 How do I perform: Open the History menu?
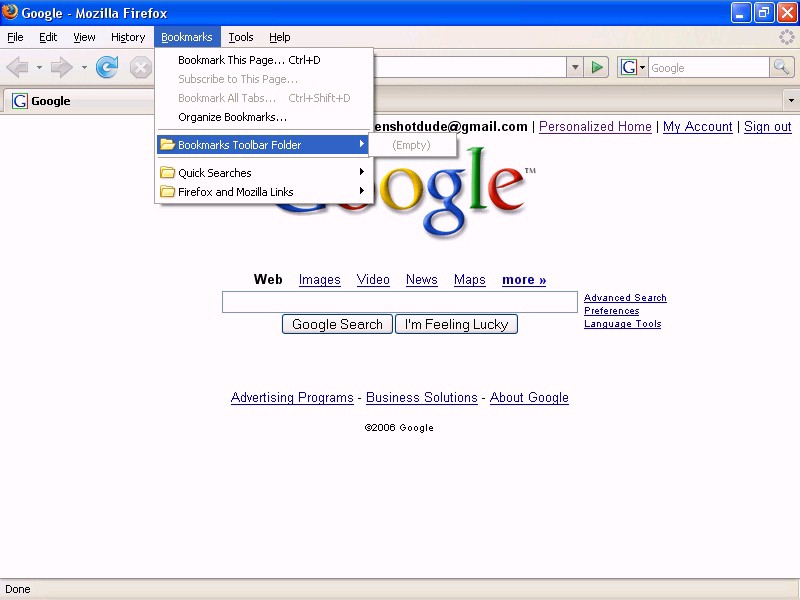coord(128,37)
